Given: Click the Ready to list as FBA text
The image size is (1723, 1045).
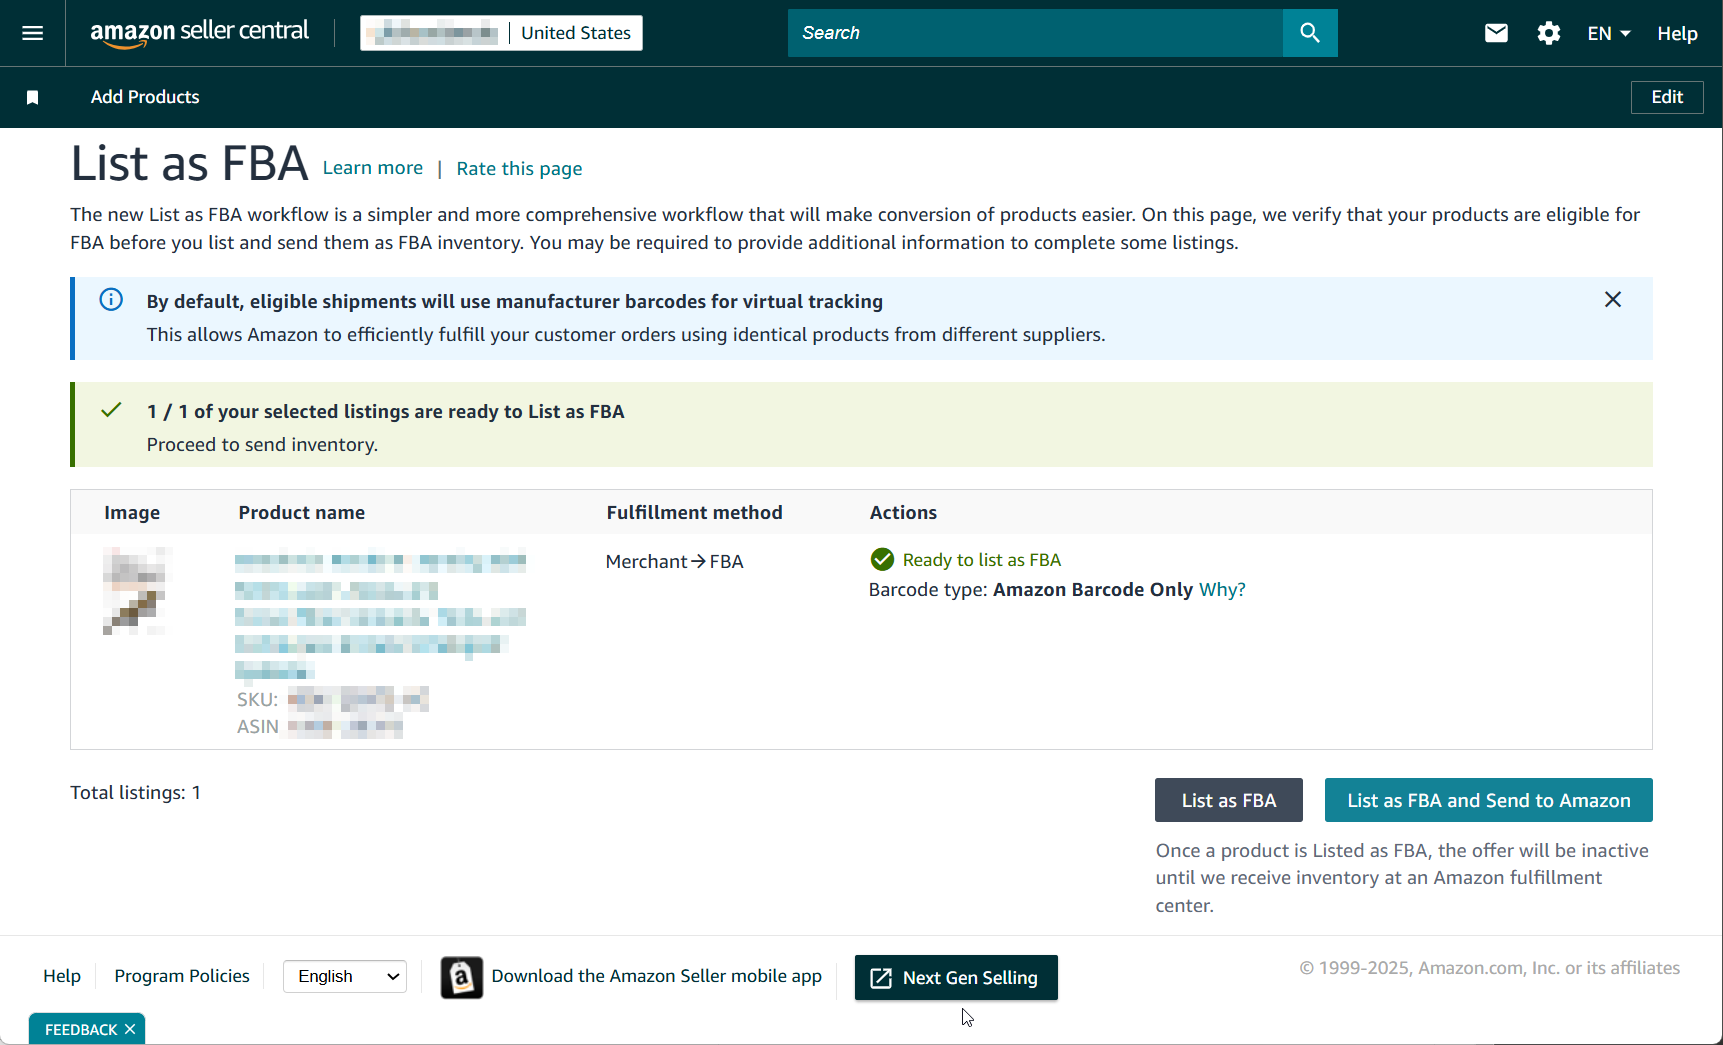Looking at the screenshot, I should [982, 560].
